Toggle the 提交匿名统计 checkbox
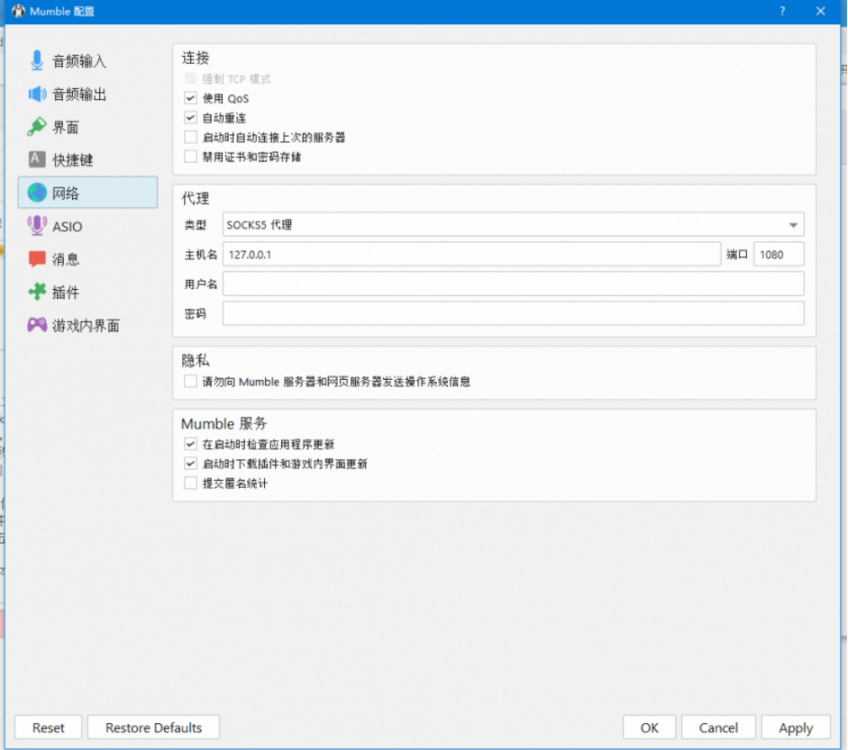The image size is (848, 750). point(191,484)
